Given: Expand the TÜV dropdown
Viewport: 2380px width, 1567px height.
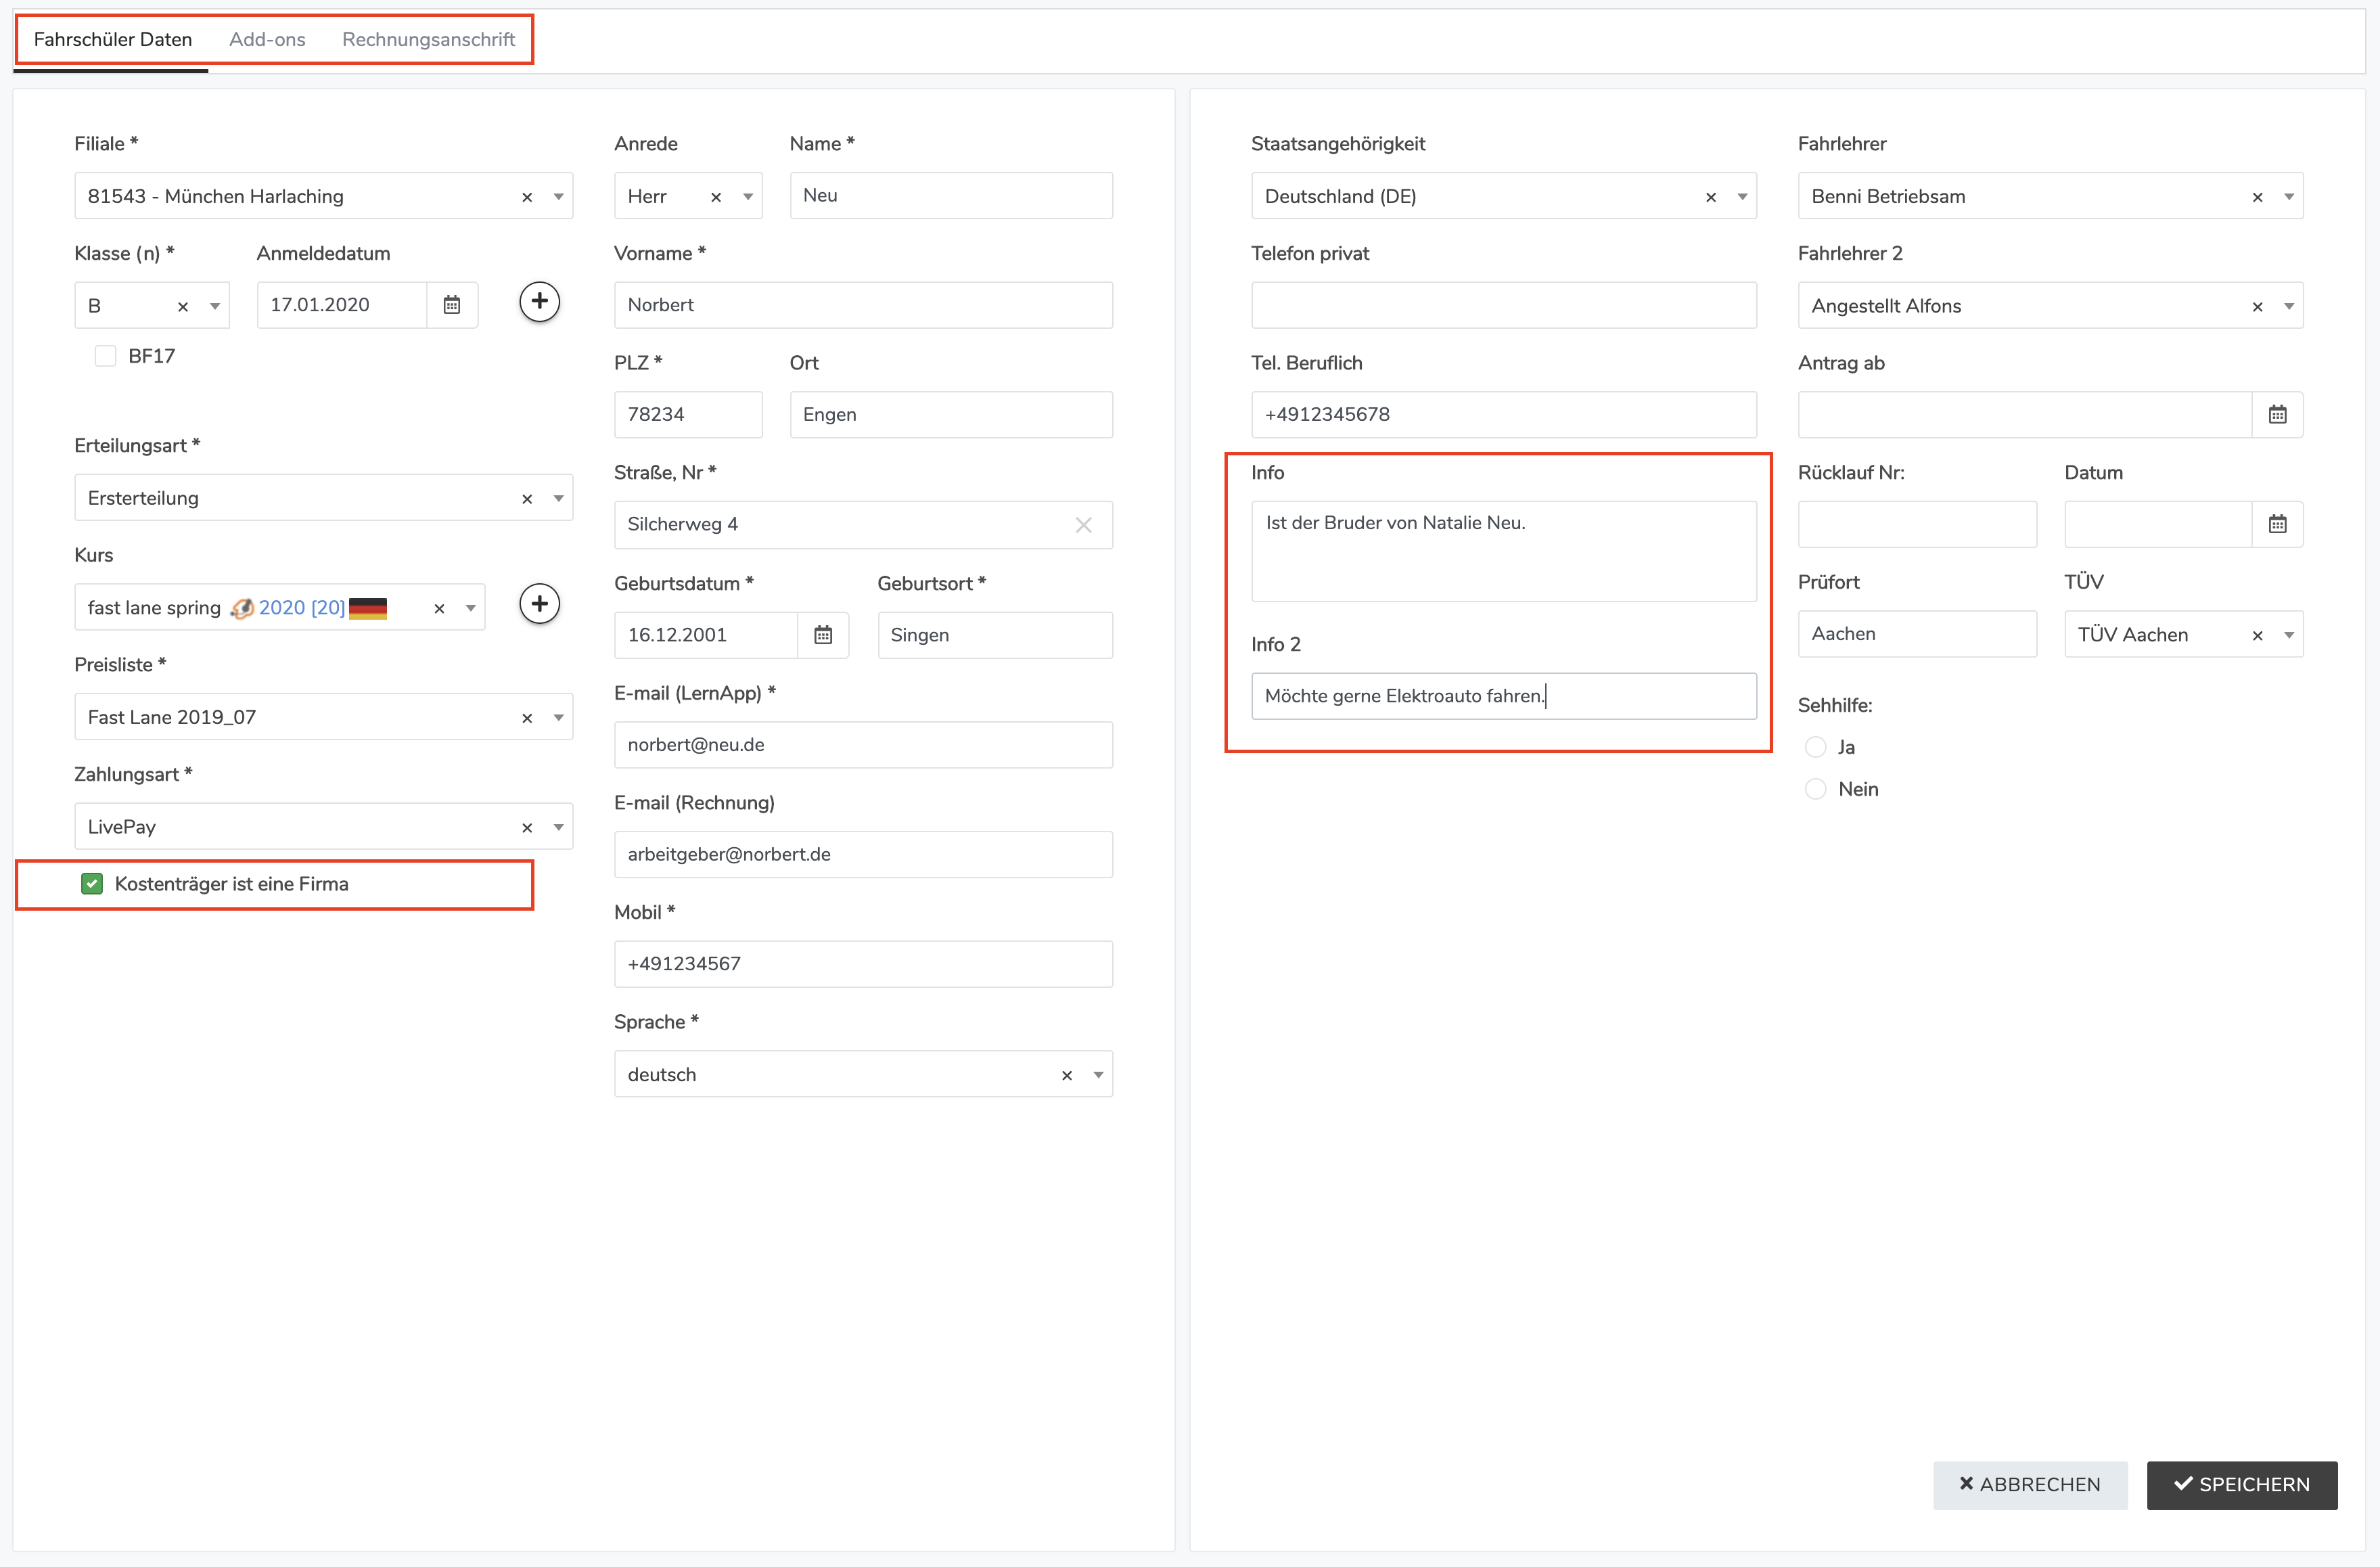Looking at the screenshot, I should (2288, 635).
